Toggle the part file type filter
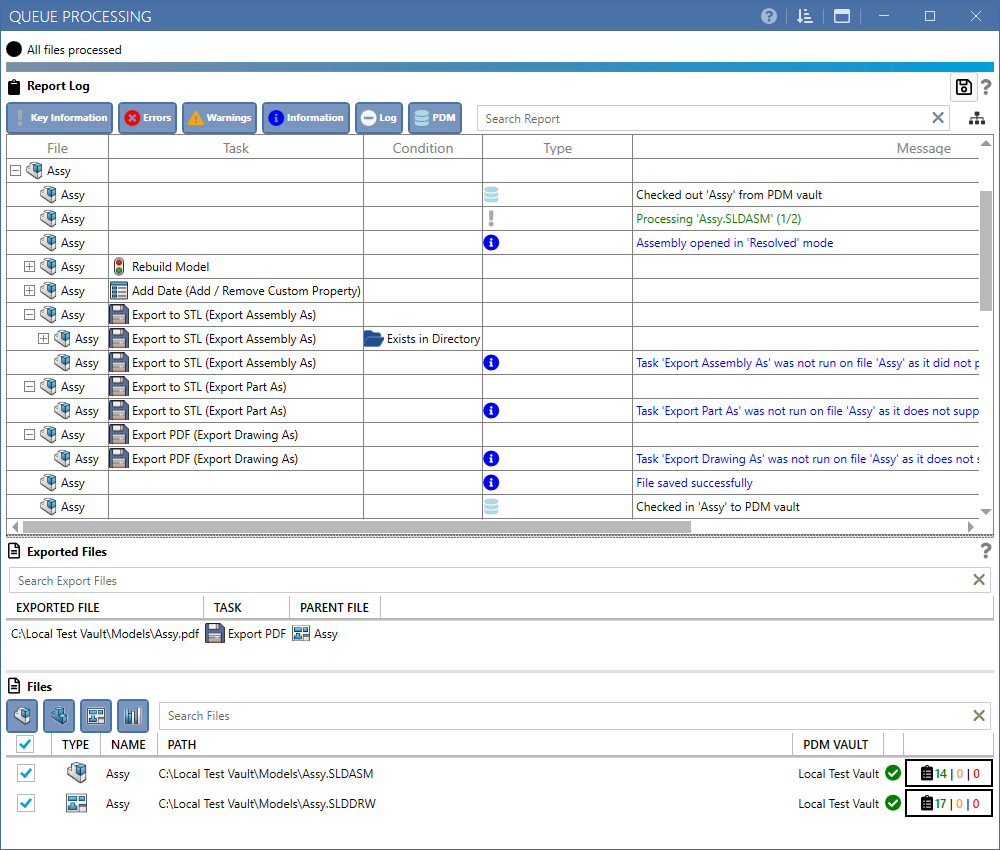 coord(59,715)
